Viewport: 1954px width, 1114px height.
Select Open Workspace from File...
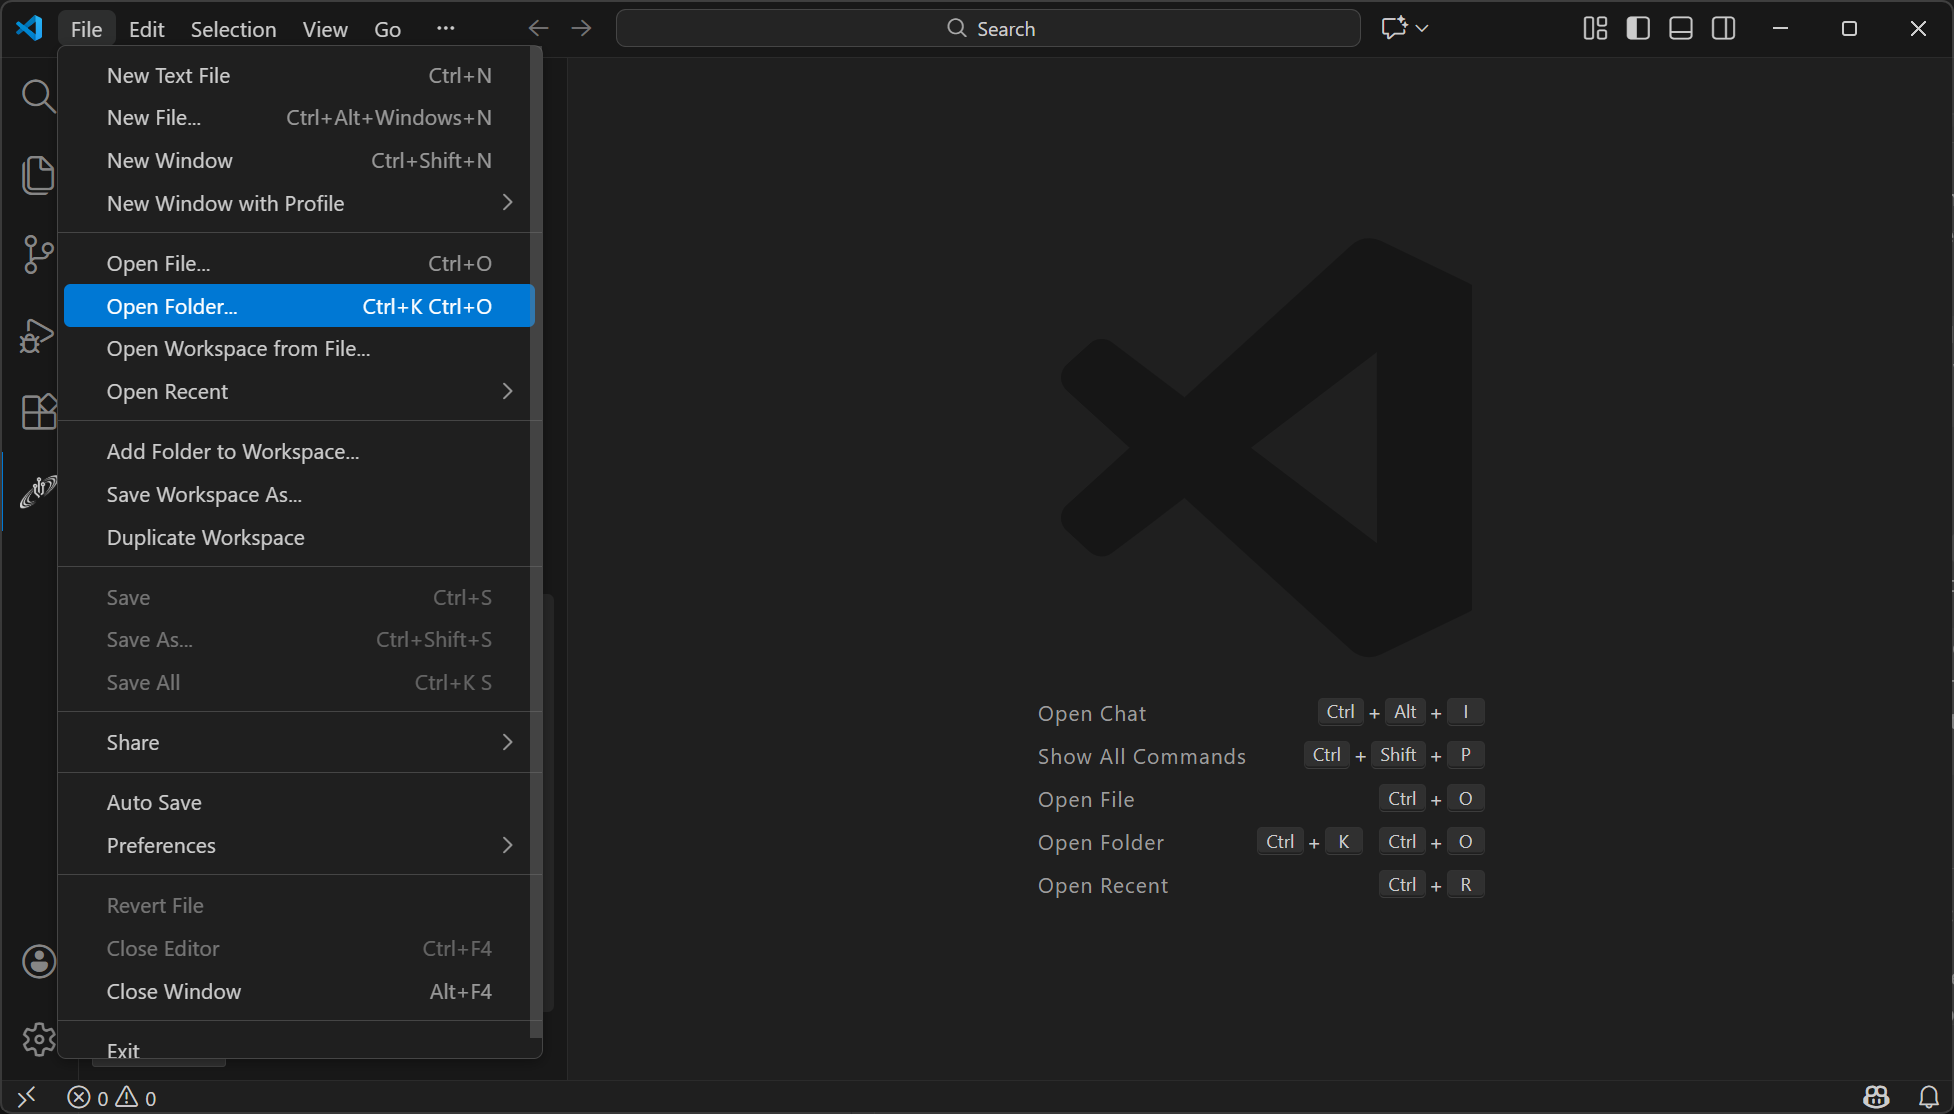pyautogui.click(x=299, y=349)
